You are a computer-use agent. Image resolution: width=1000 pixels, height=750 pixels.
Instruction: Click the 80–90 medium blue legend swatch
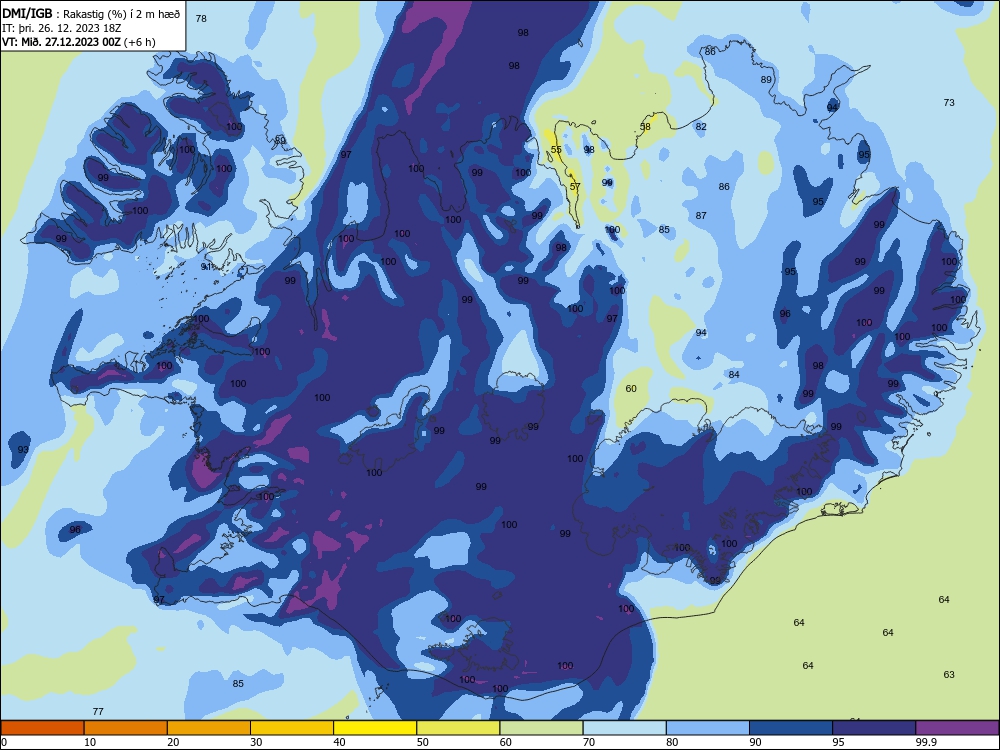click(708, 728)
